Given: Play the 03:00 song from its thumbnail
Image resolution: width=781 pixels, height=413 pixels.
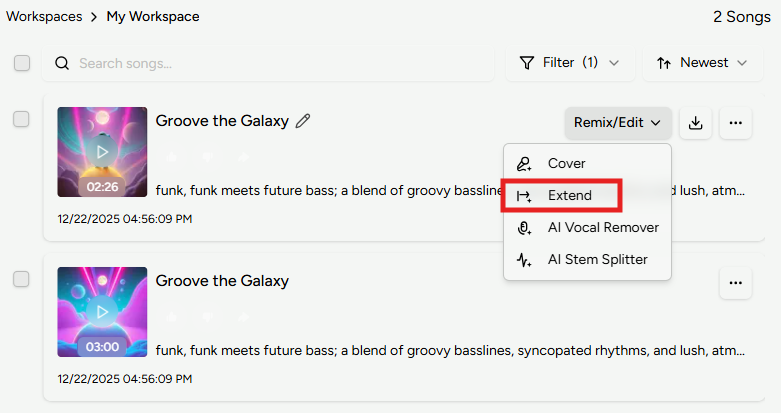Looking at the screenshot, I should (x=102, y=311).
